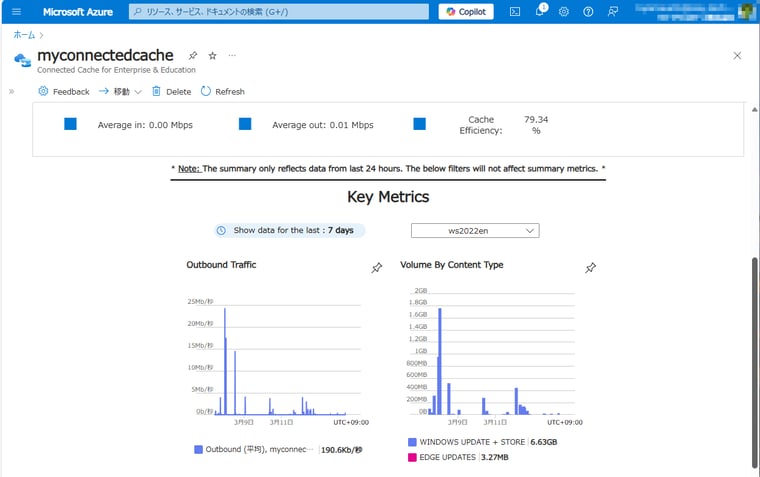Launch Copilot from the top bar
Screen dimensions: 760x477
click(466, 12)
